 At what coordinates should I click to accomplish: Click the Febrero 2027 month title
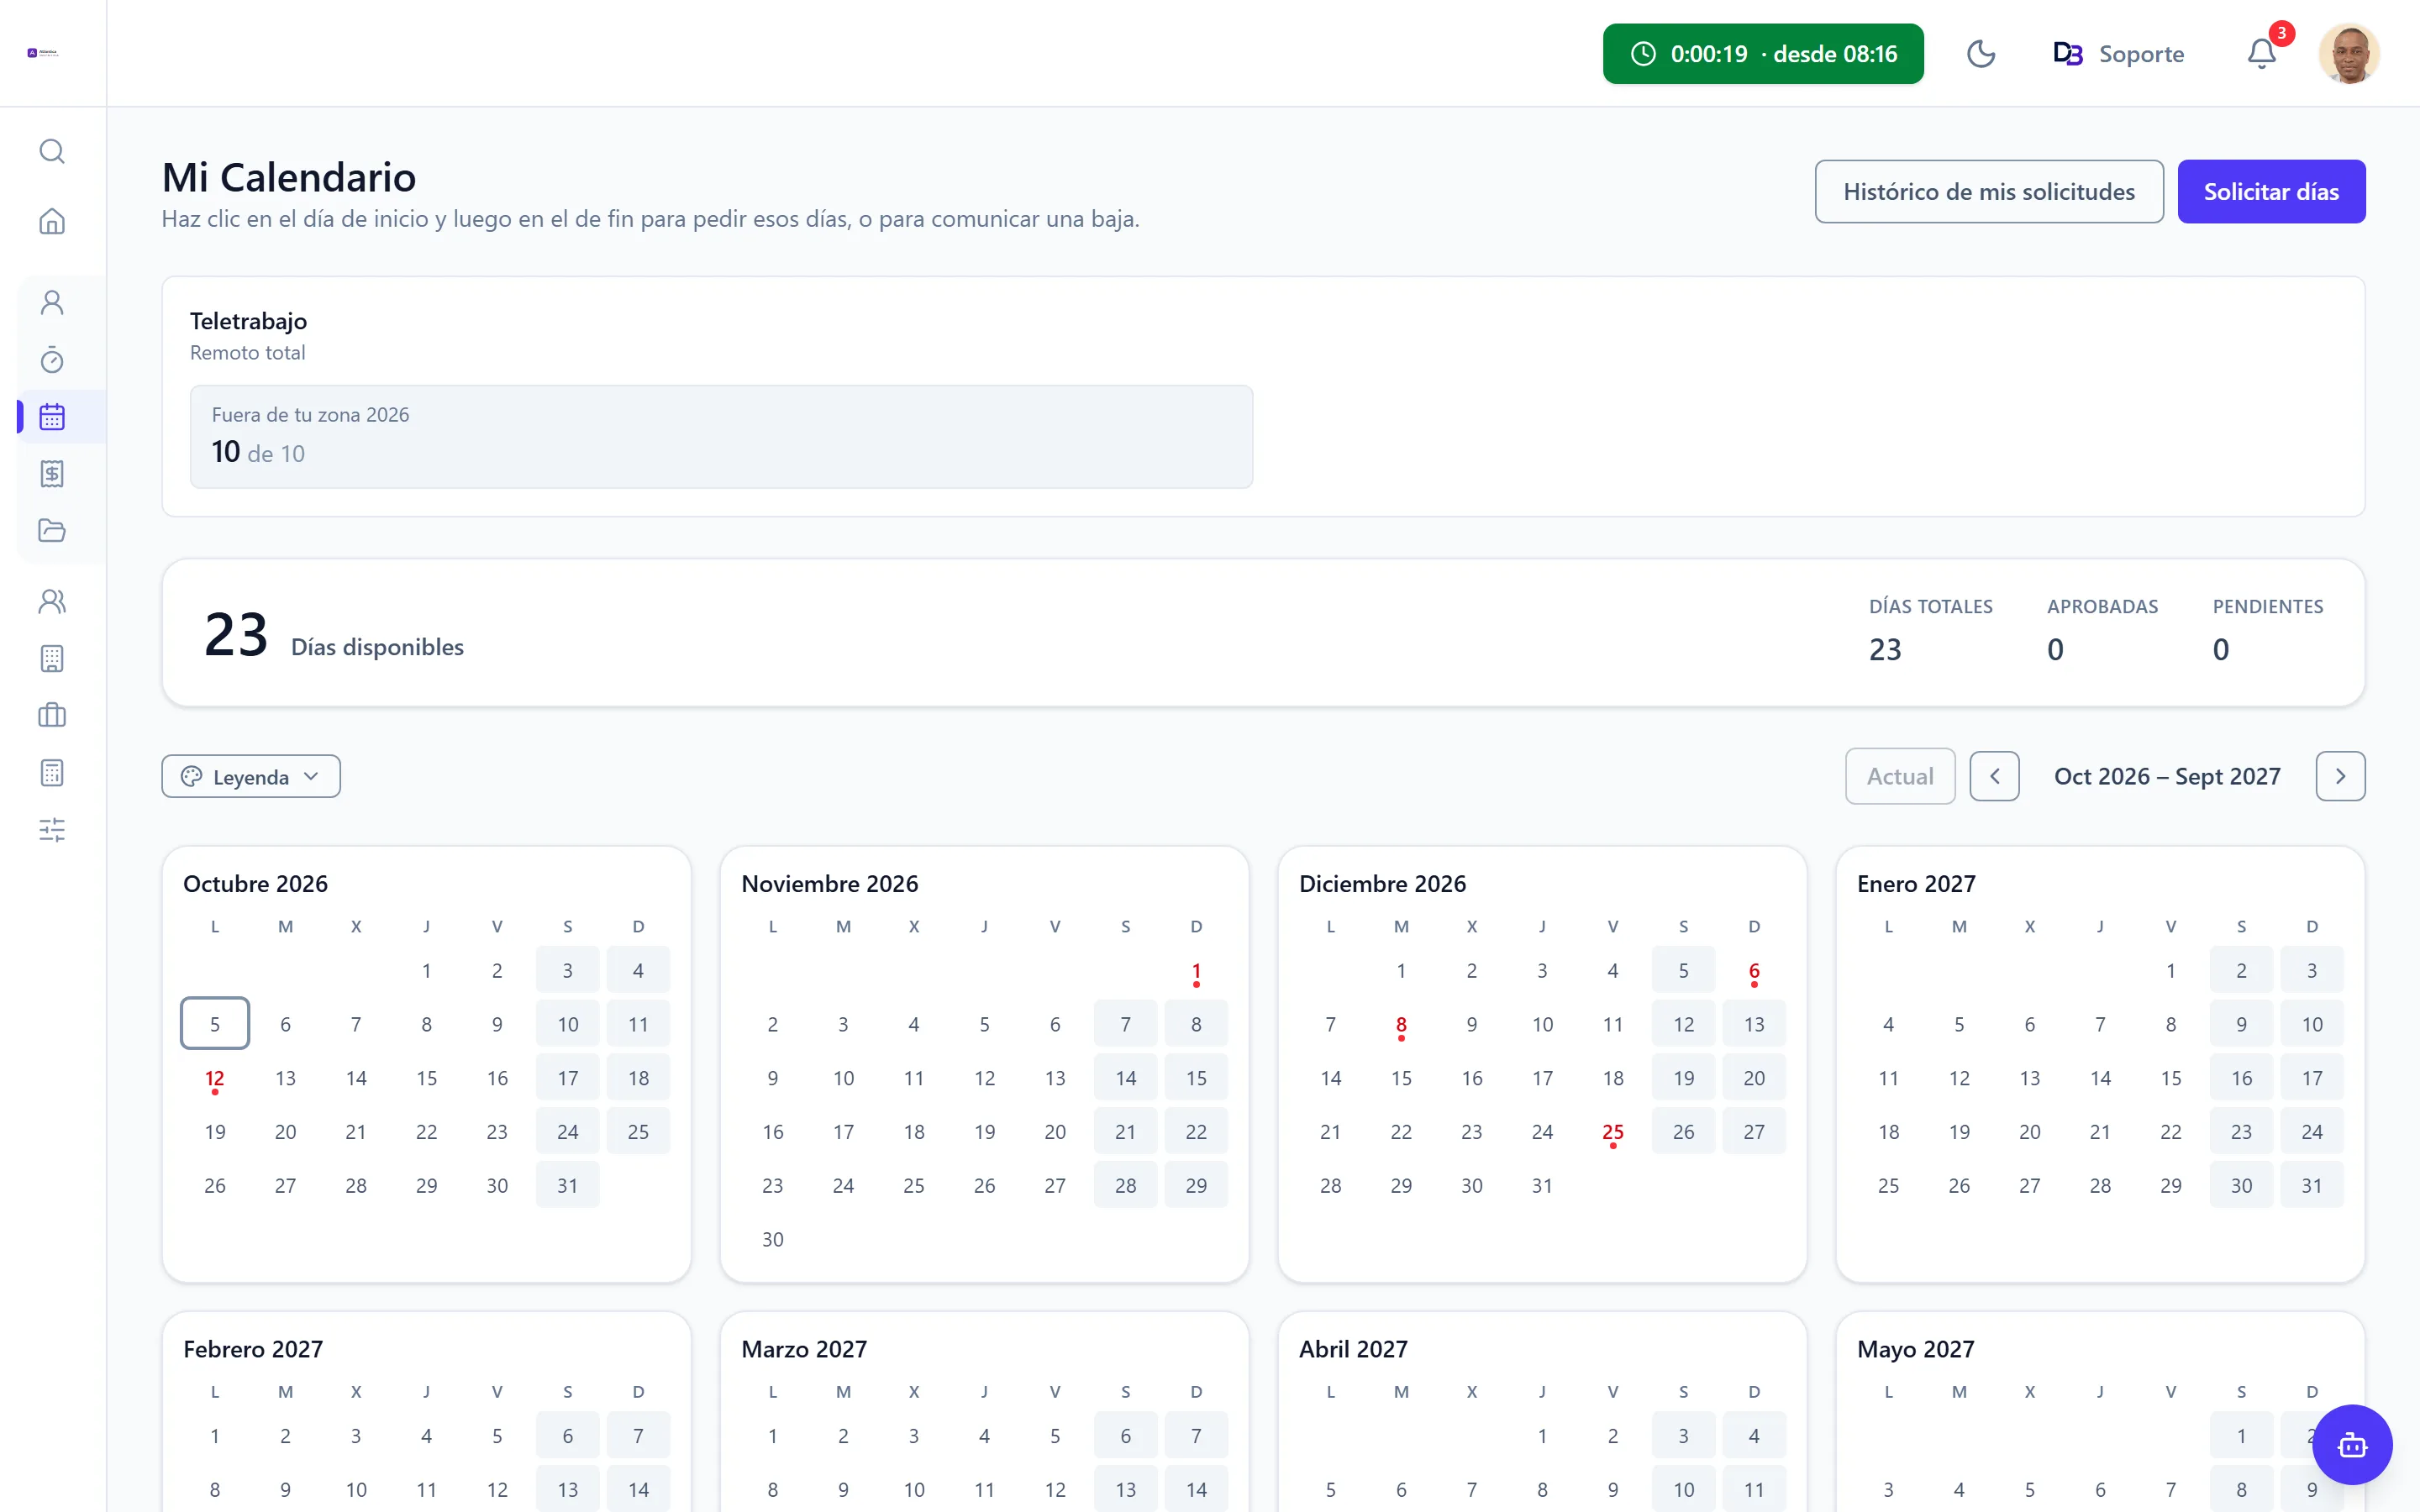pos(253,1349)
